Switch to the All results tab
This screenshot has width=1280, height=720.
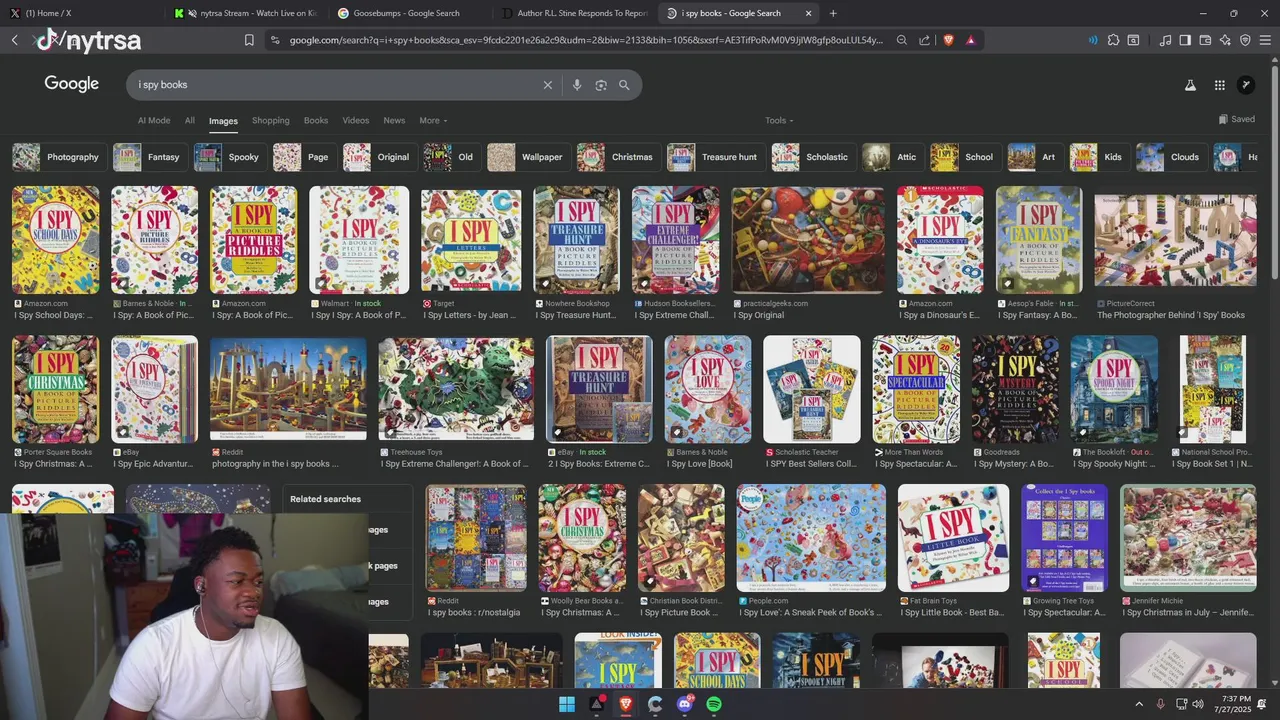point(189,120)
